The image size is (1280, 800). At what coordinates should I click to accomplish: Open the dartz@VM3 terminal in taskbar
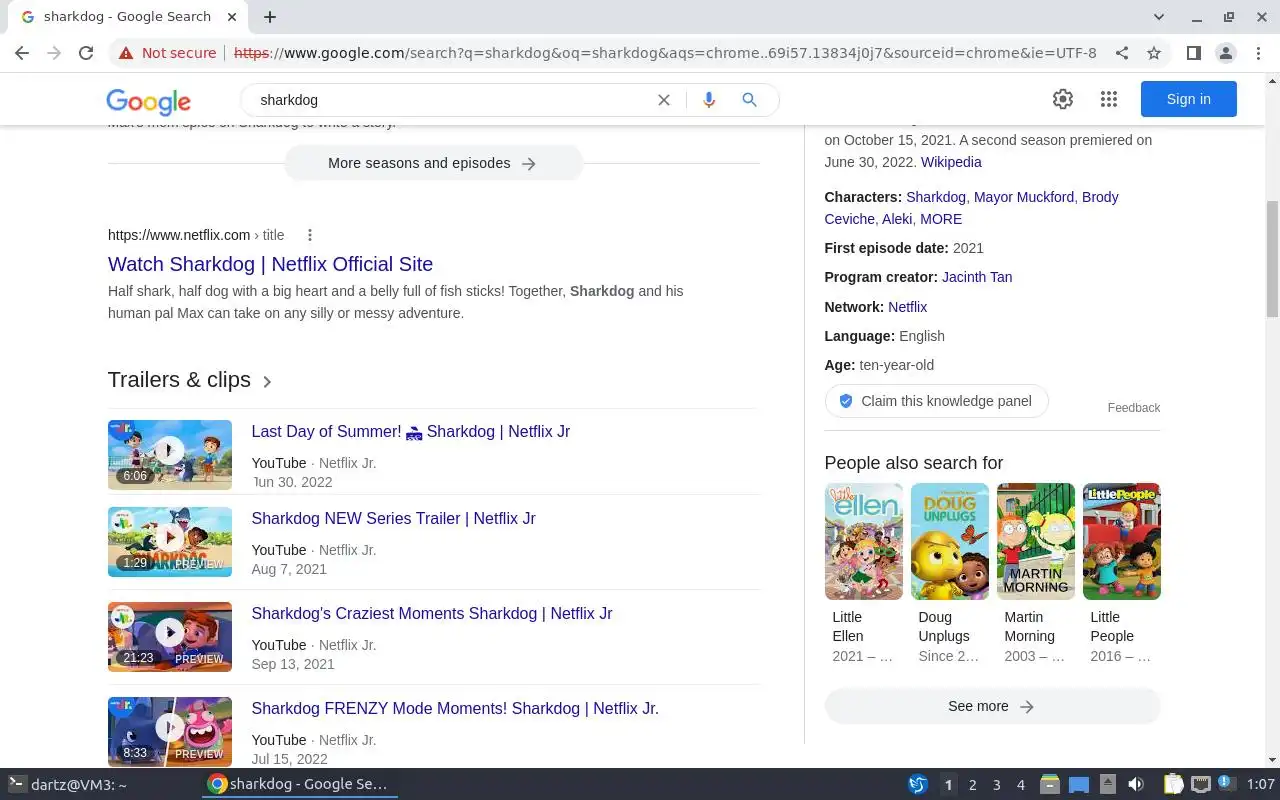tap(70, 785)
